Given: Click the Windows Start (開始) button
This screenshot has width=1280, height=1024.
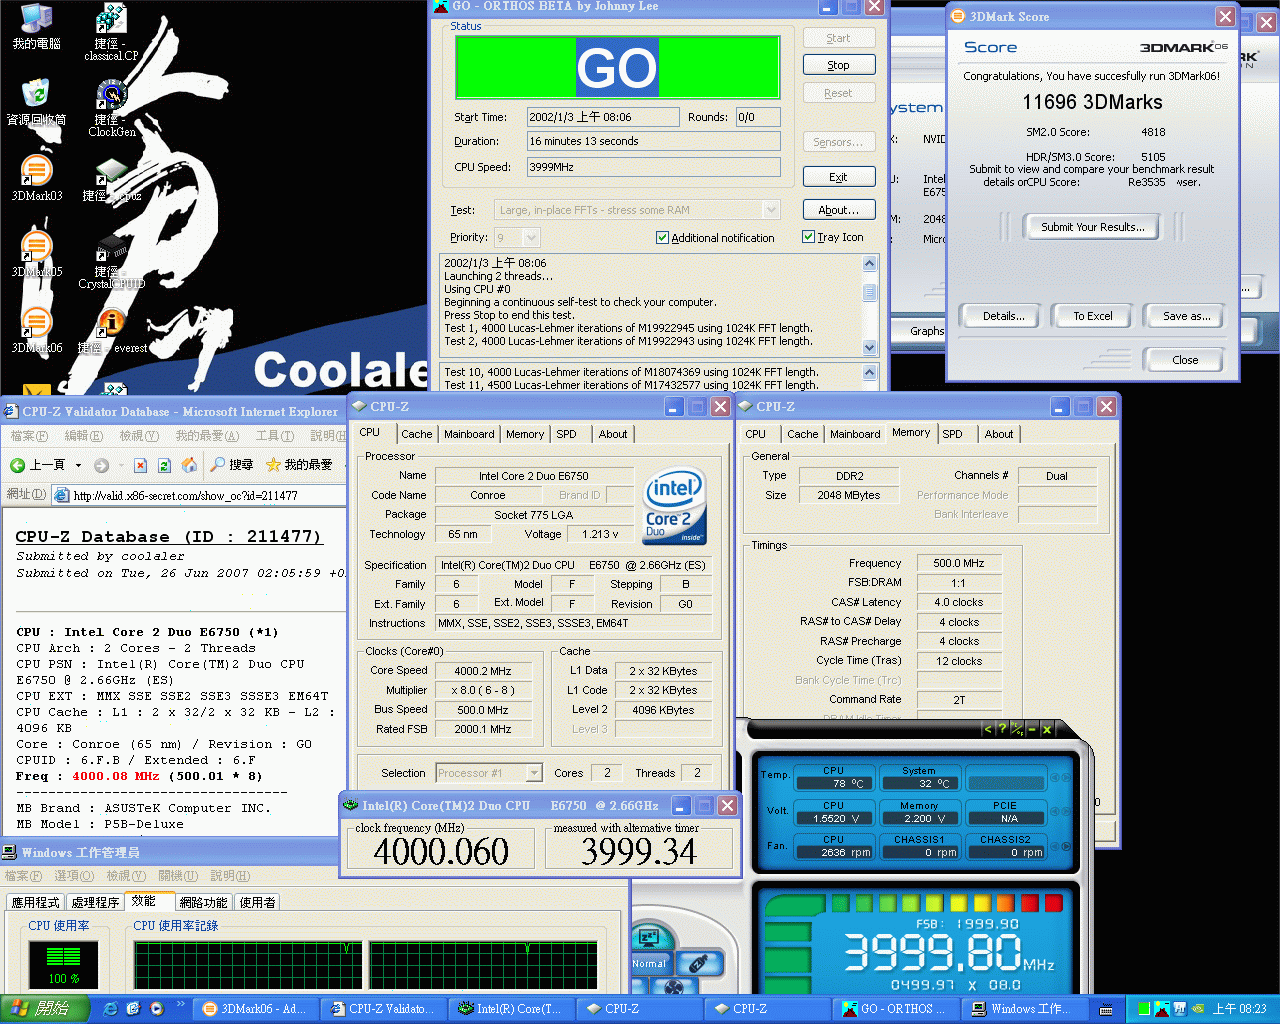Looking at the screenshot, I should (45, 1009).
